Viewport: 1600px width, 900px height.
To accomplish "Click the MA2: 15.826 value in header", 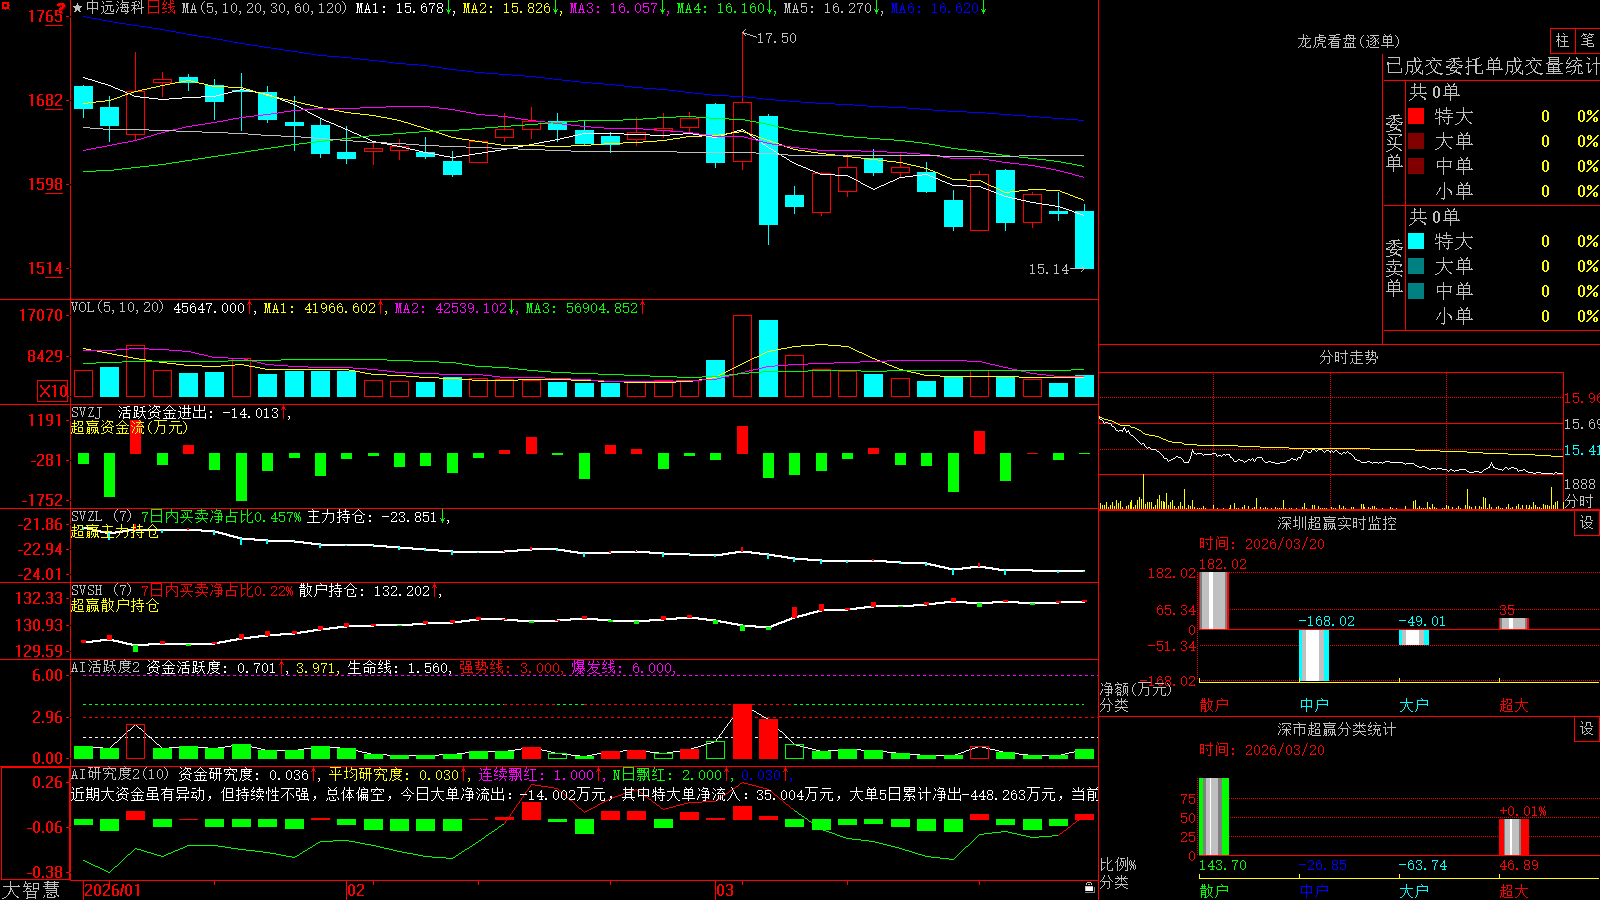I will point(512,8).
